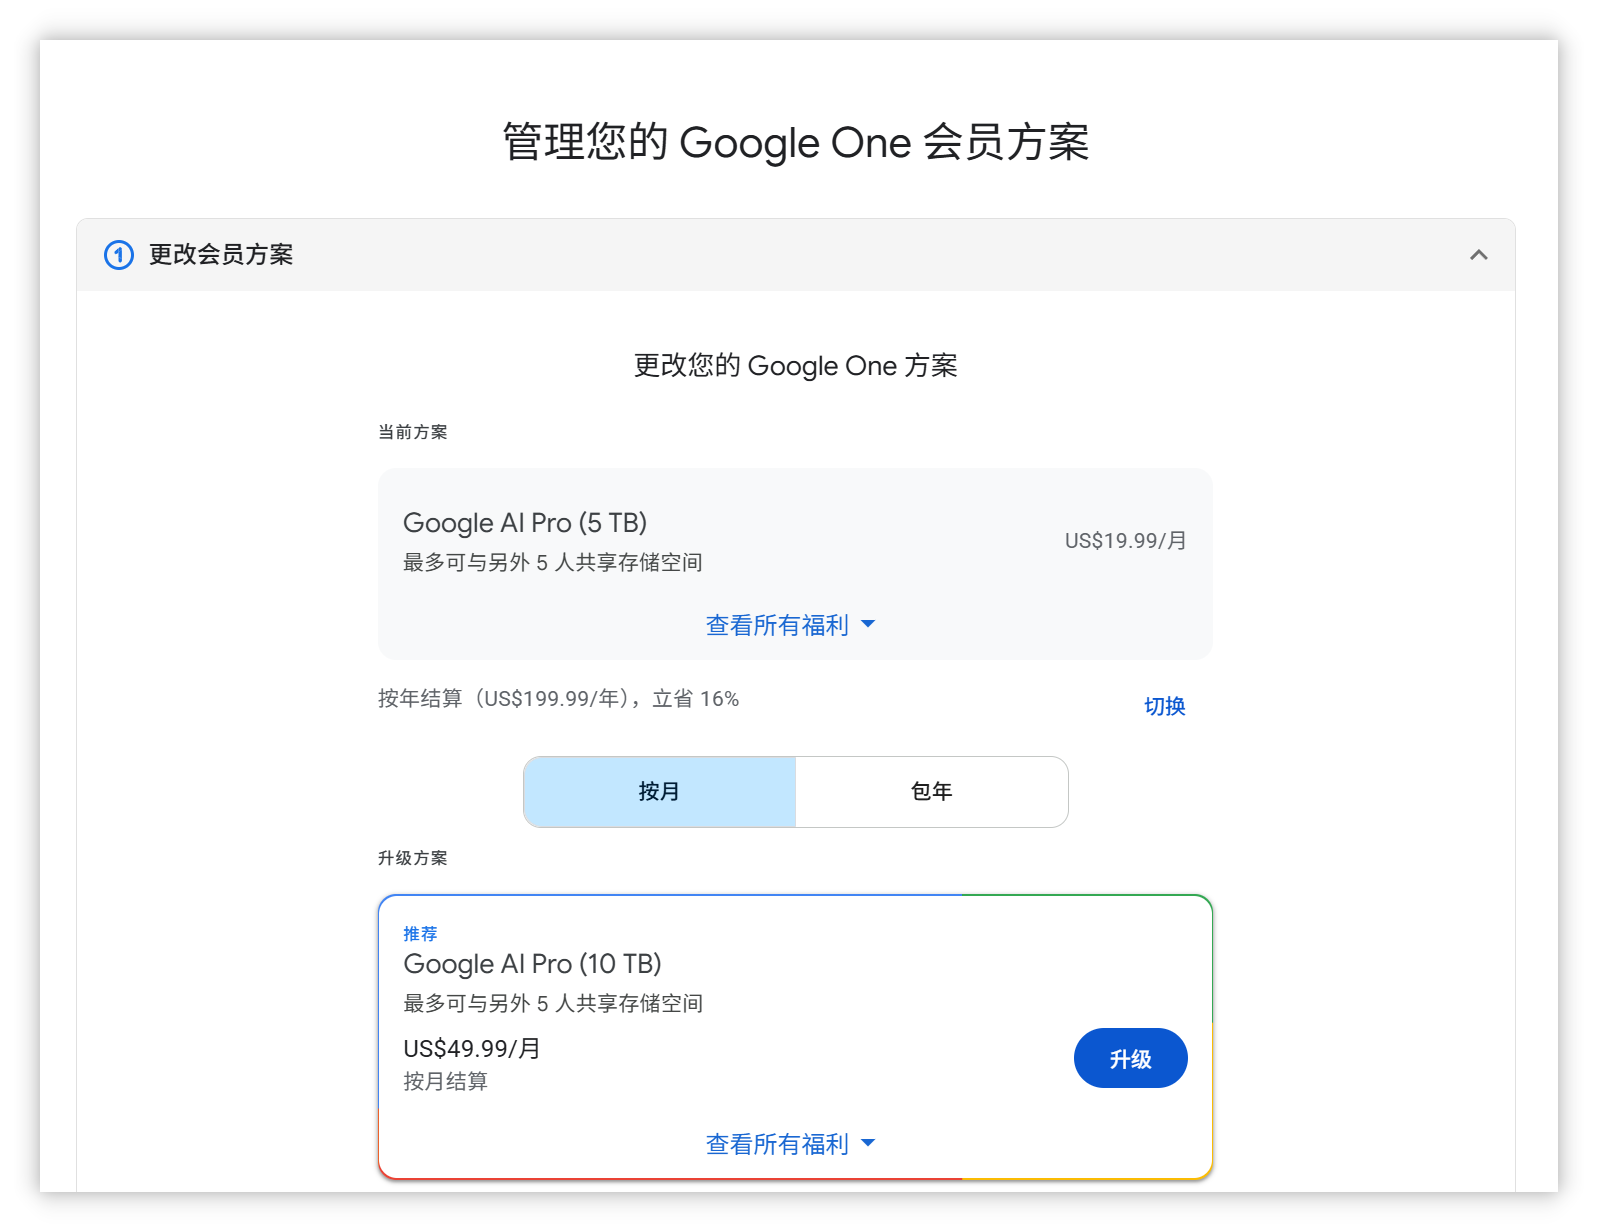Click the 升级方案 label
Image resolution: width=1598 pixels, height=1232 pixels.
point(413,858)
